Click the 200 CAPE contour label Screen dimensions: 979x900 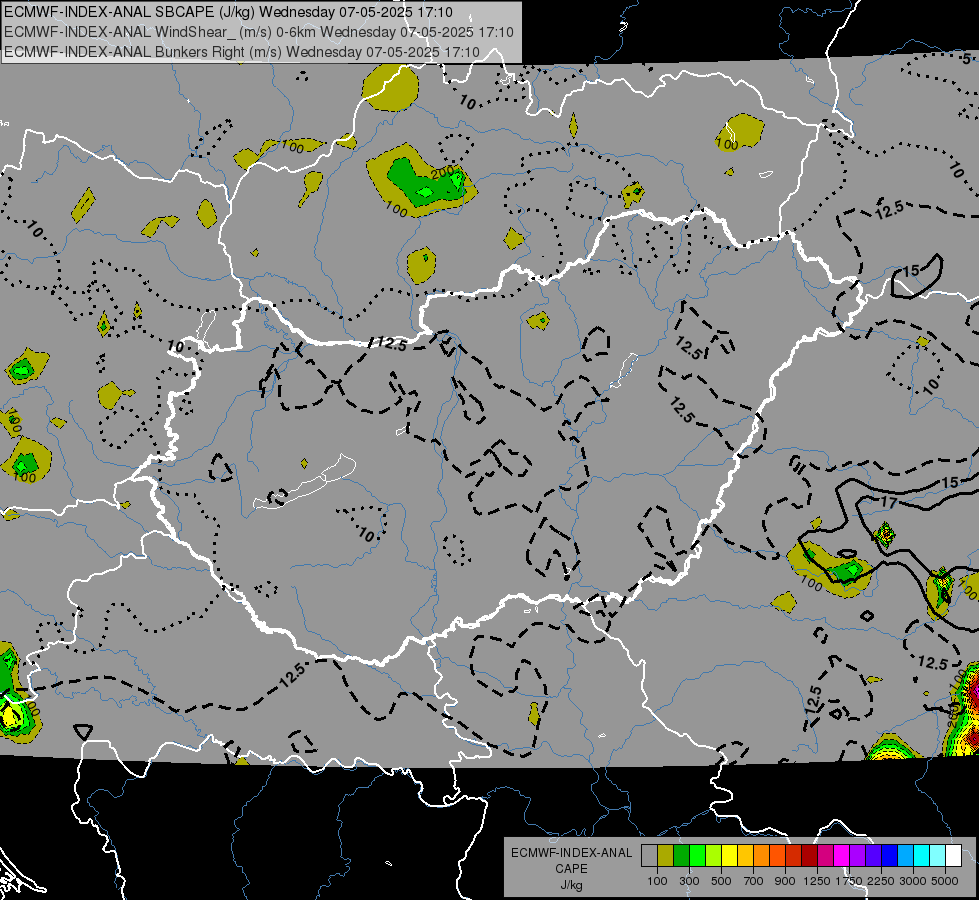[442, 172]
